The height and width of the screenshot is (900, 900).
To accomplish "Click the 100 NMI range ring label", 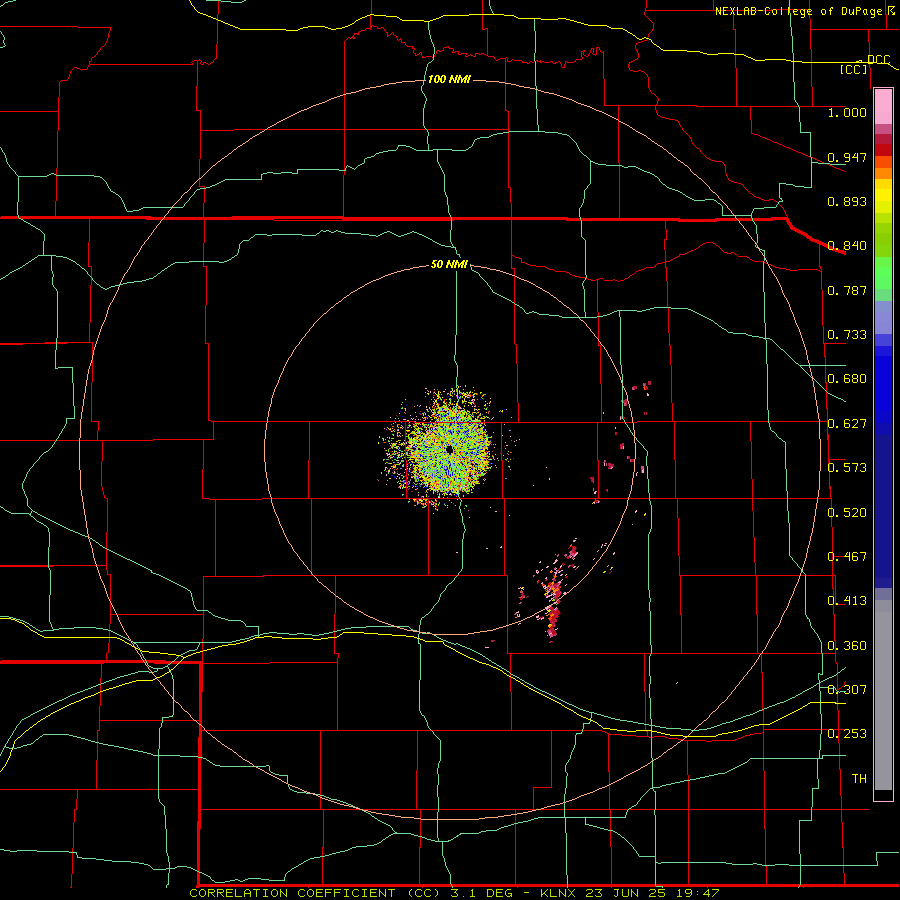I will pyautogui.click(x=449, y=79).
